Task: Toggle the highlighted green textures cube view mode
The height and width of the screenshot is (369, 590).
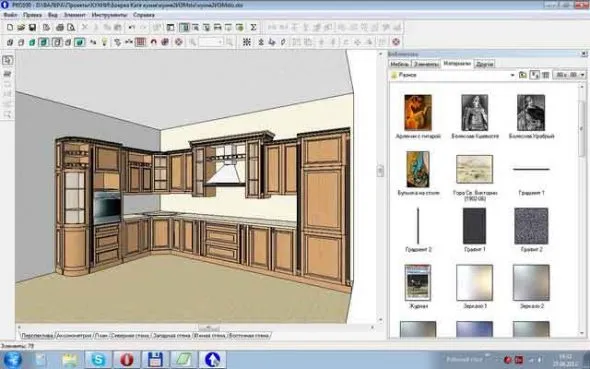Action: pos(44,42)
